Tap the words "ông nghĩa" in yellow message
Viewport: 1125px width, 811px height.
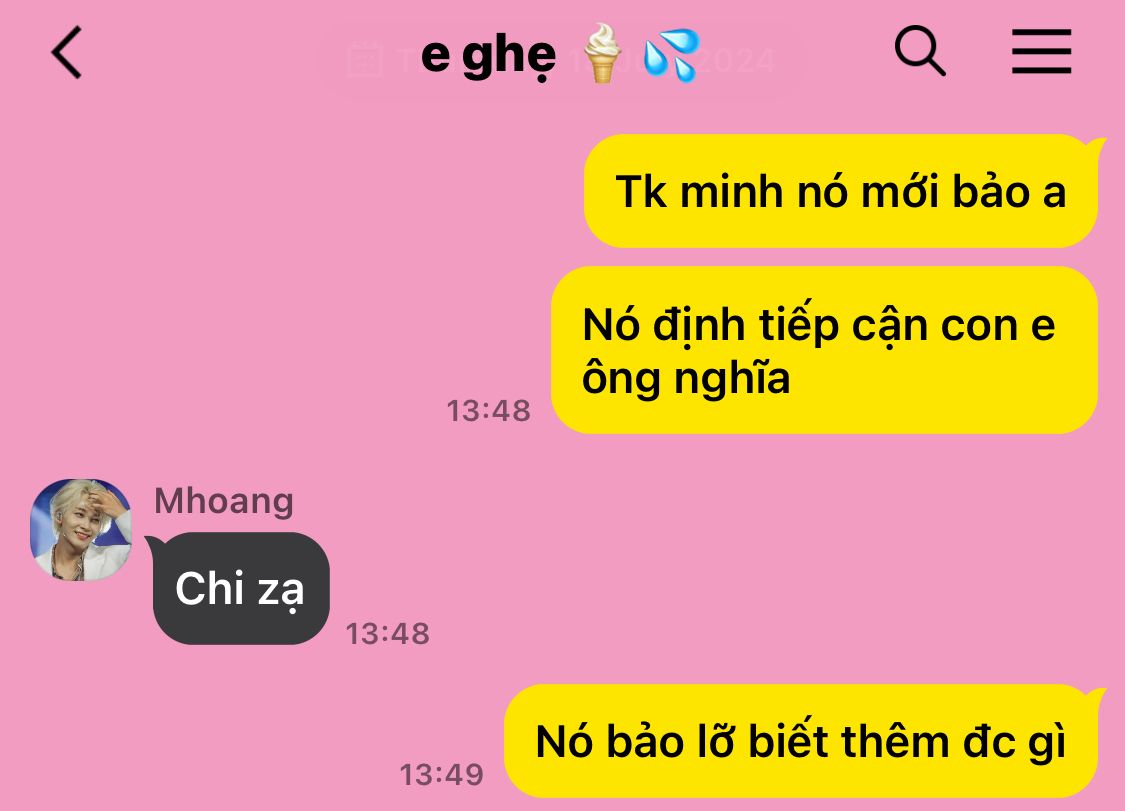[686, 379]
